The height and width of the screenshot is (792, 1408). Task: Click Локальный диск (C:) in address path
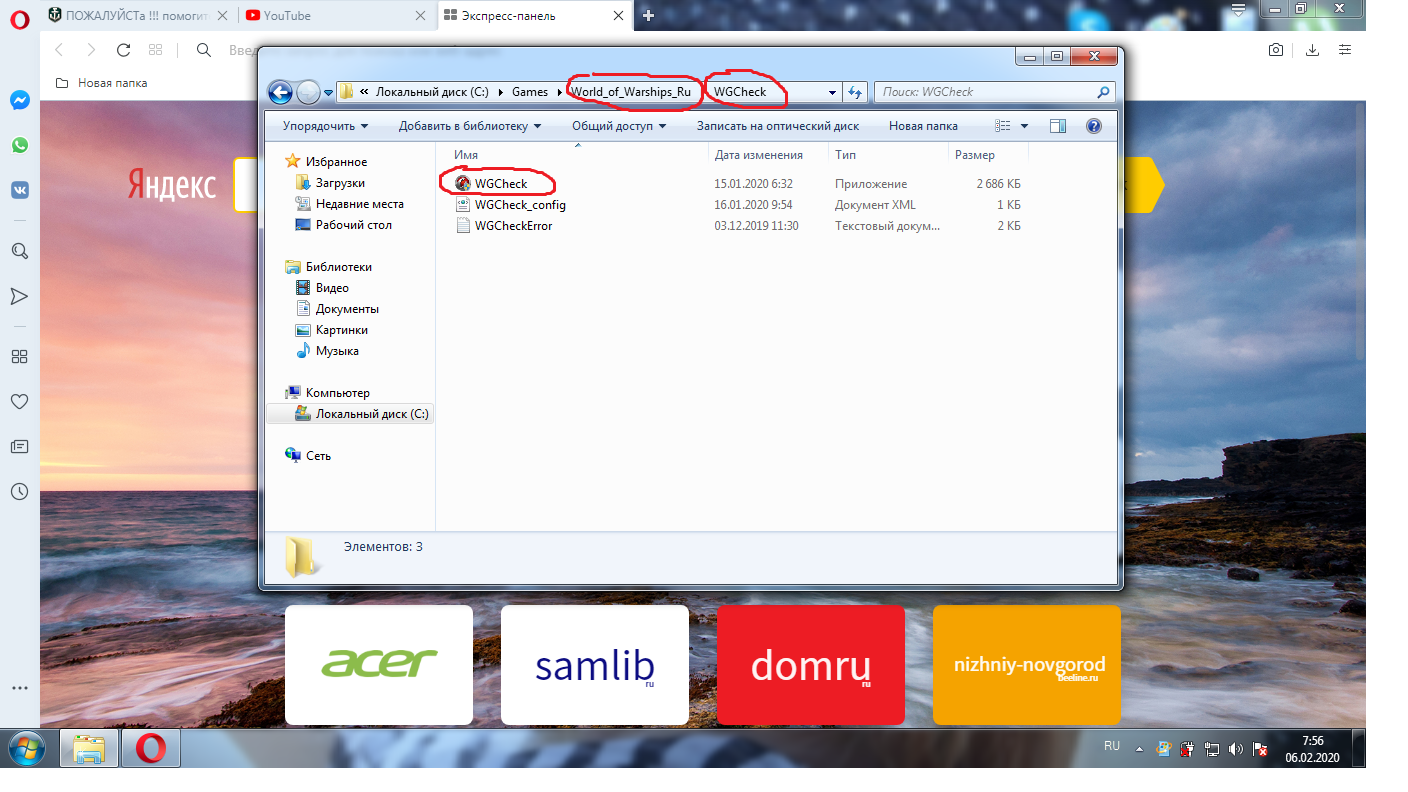click(432, 92)
